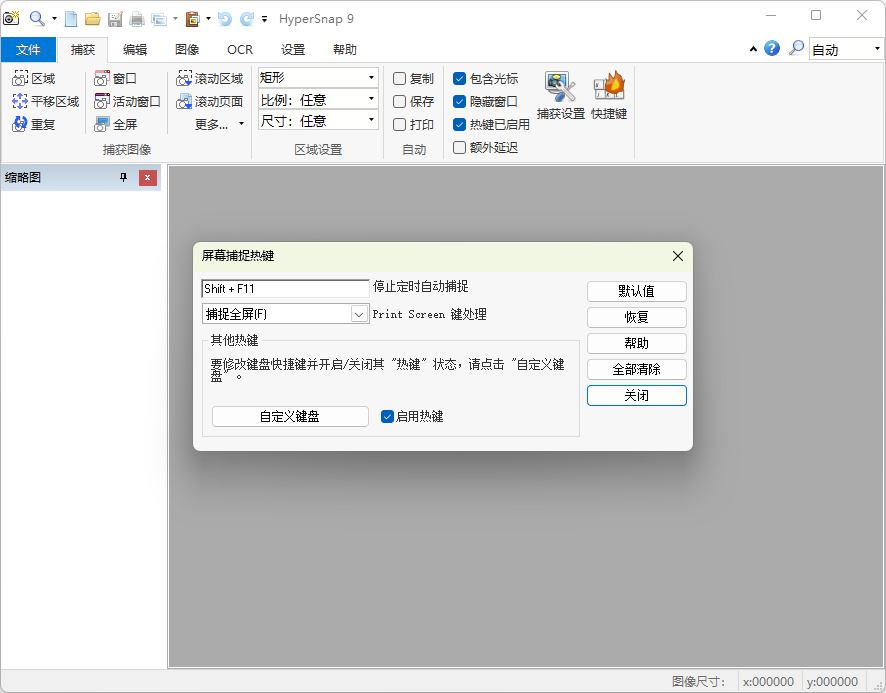Click the printer icon in quick toolbar
The image size is (886, 693).
tap(137, 19)
